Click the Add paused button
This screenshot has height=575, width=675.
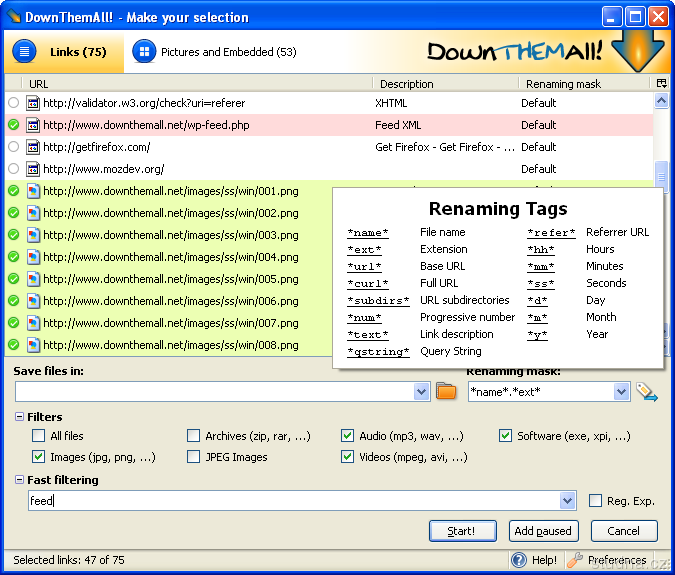543,531
